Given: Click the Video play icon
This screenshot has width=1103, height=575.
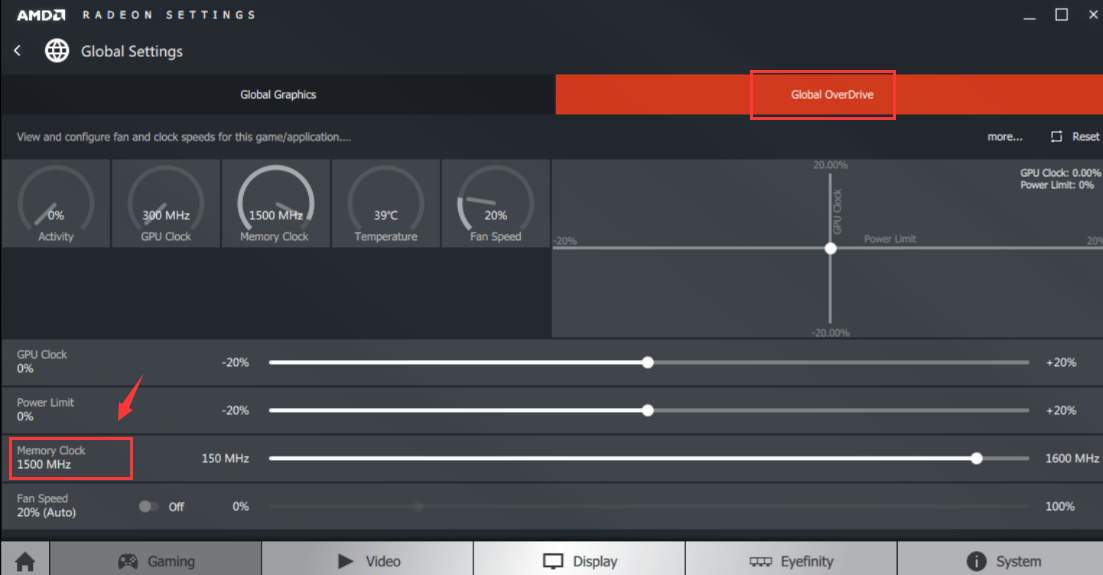Looking at the screenshot, I should [345, 561].
